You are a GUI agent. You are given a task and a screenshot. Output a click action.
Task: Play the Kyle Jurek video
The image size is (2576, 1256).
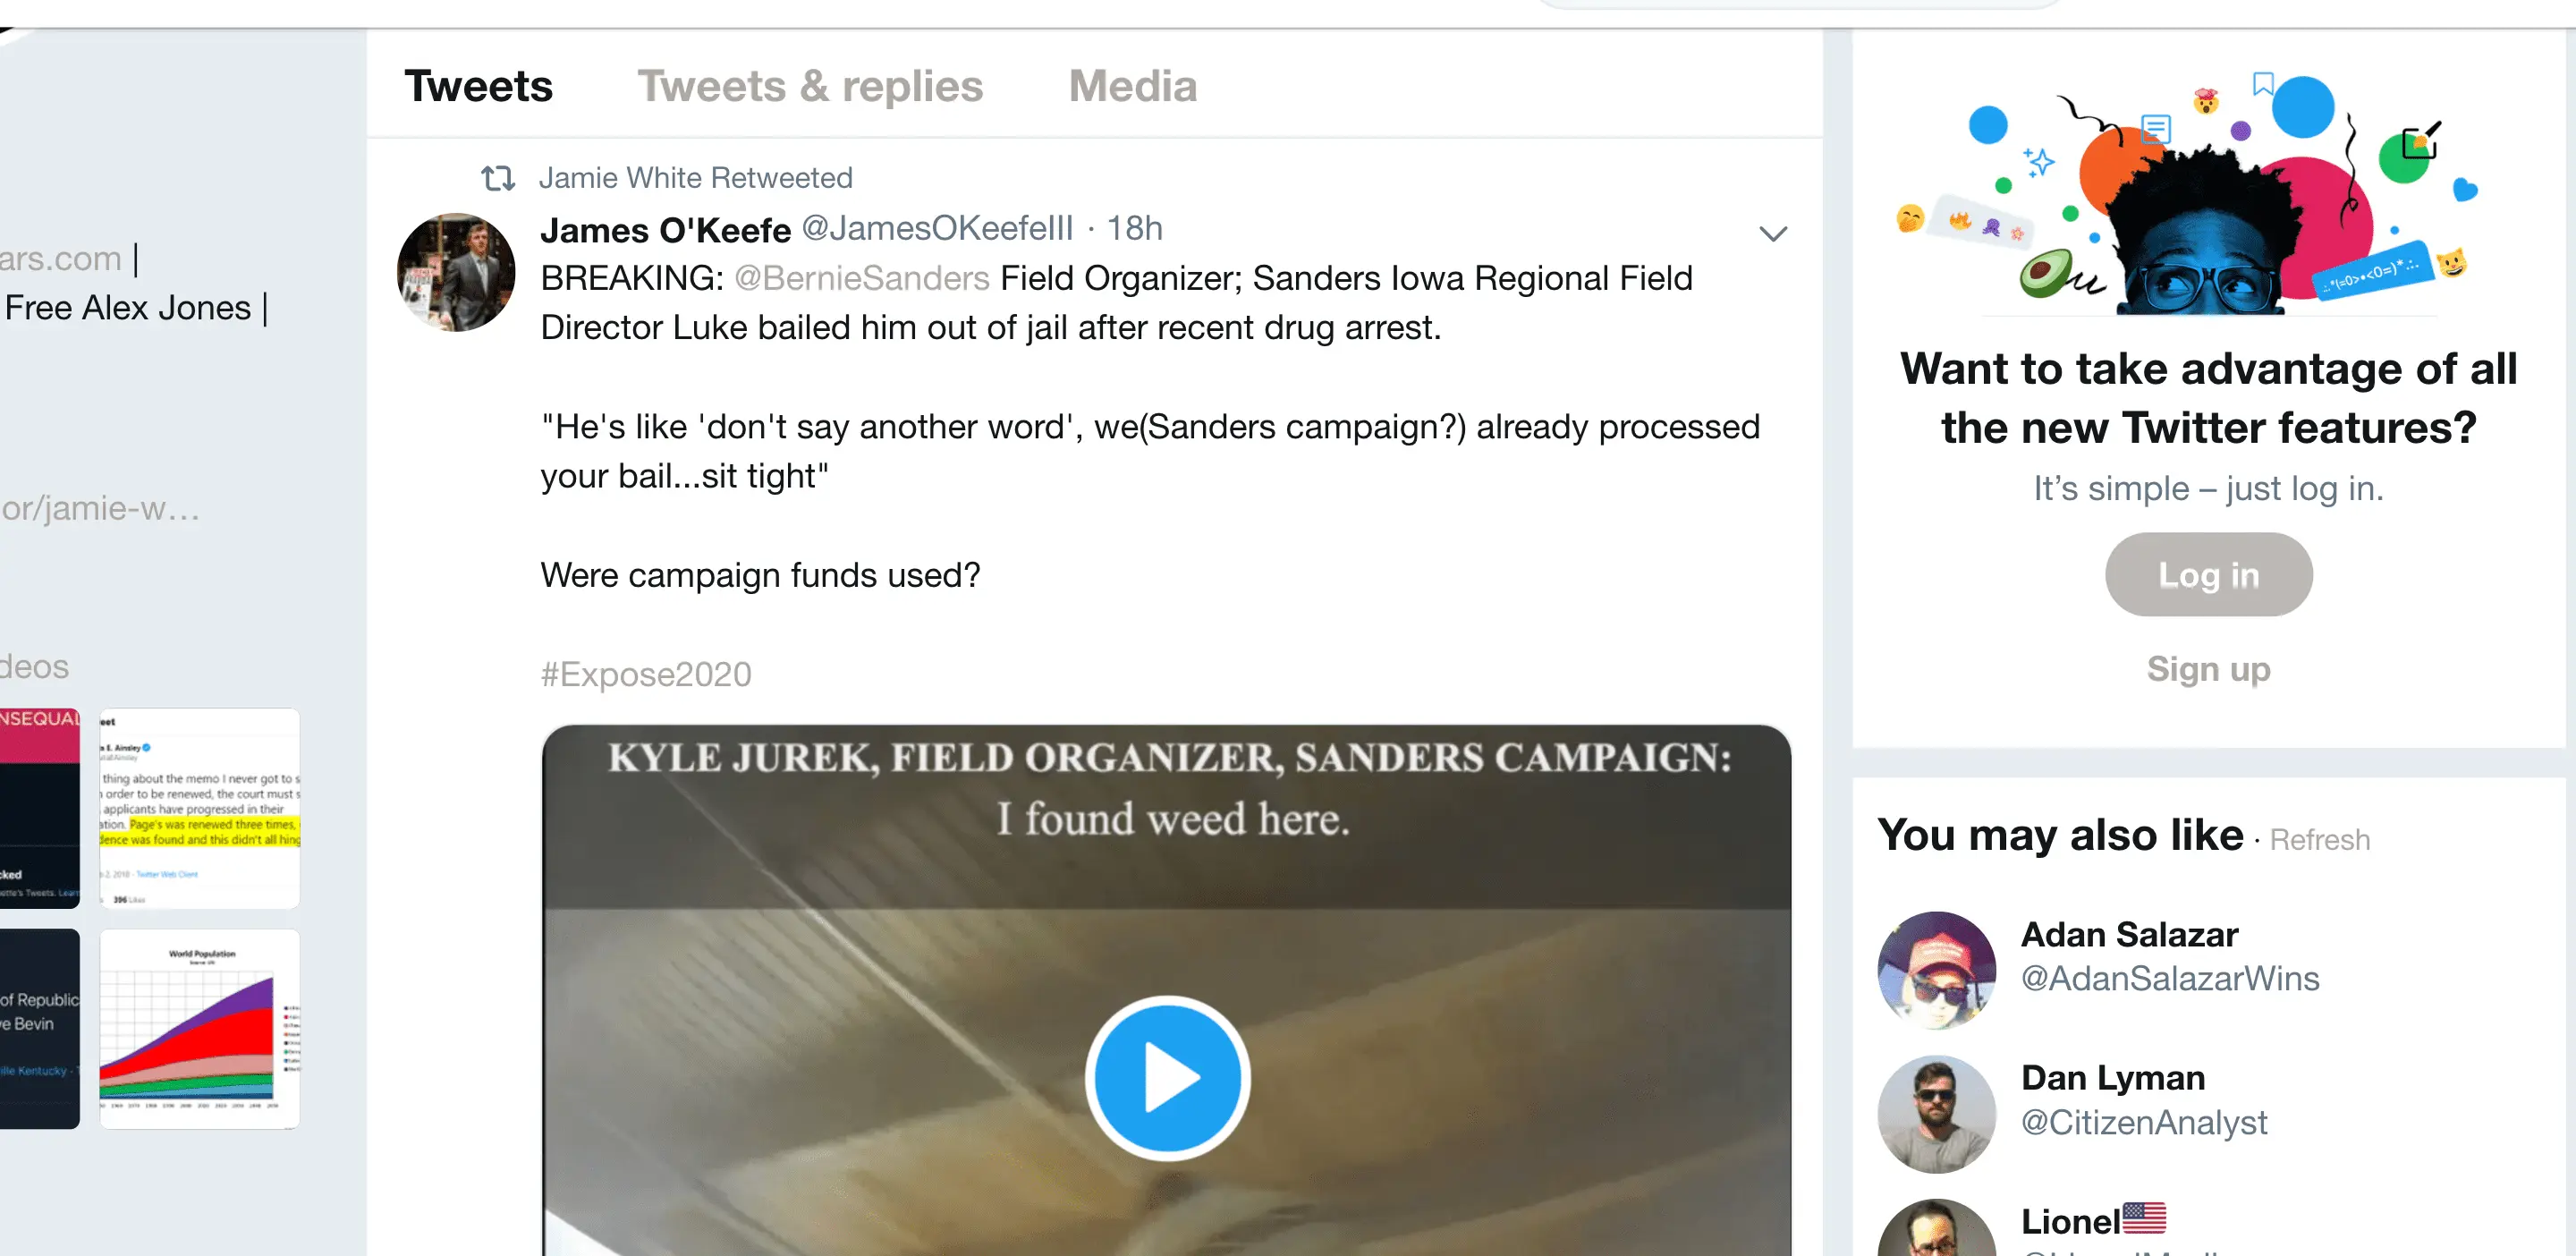click(x=1166, y=1077)
